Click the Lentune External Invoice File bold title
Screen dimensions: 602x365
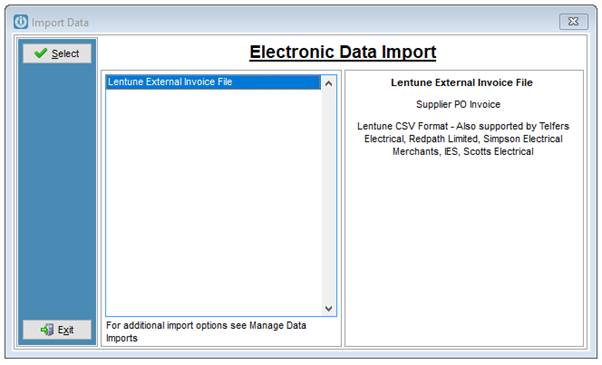click(461, 83)
